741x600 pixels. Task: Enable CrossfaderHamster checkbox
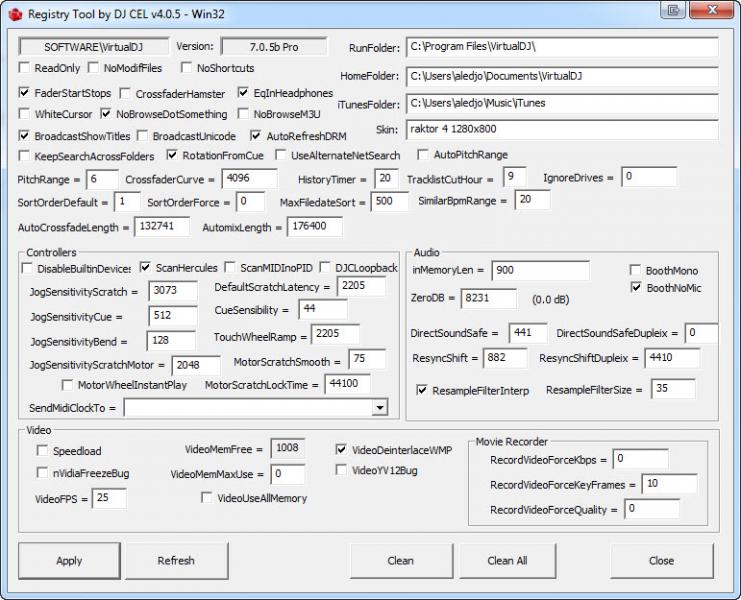(125, 94)
